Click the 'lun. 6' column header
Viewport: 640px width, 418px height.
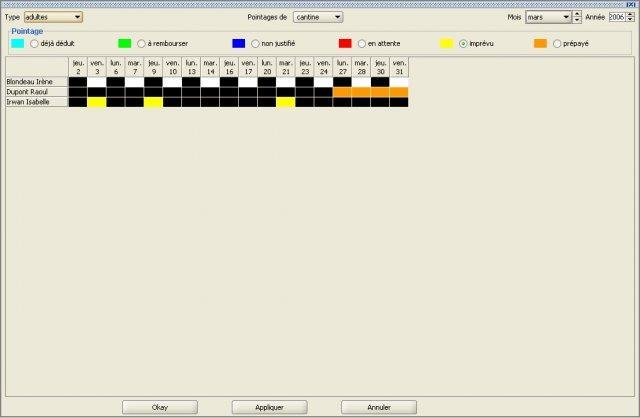point(116,67)
